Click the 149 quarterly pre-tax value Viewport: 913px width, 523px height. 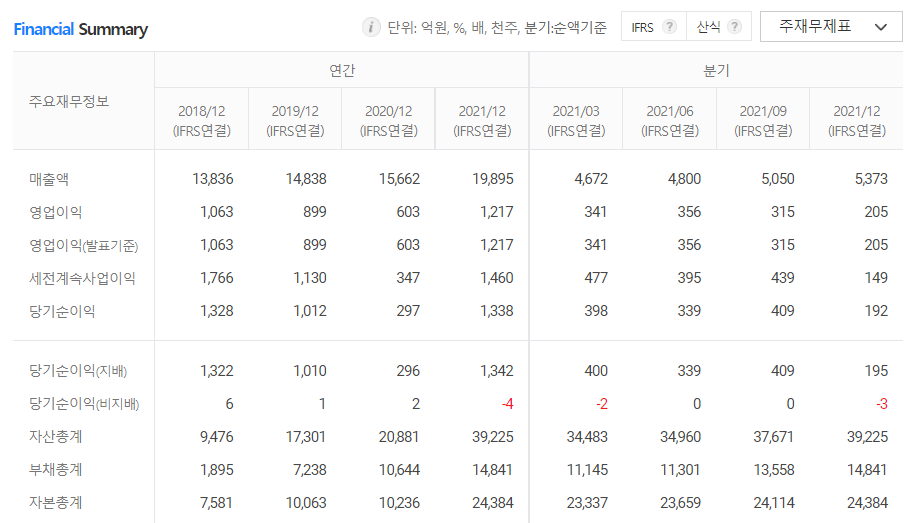click(876, 278)
